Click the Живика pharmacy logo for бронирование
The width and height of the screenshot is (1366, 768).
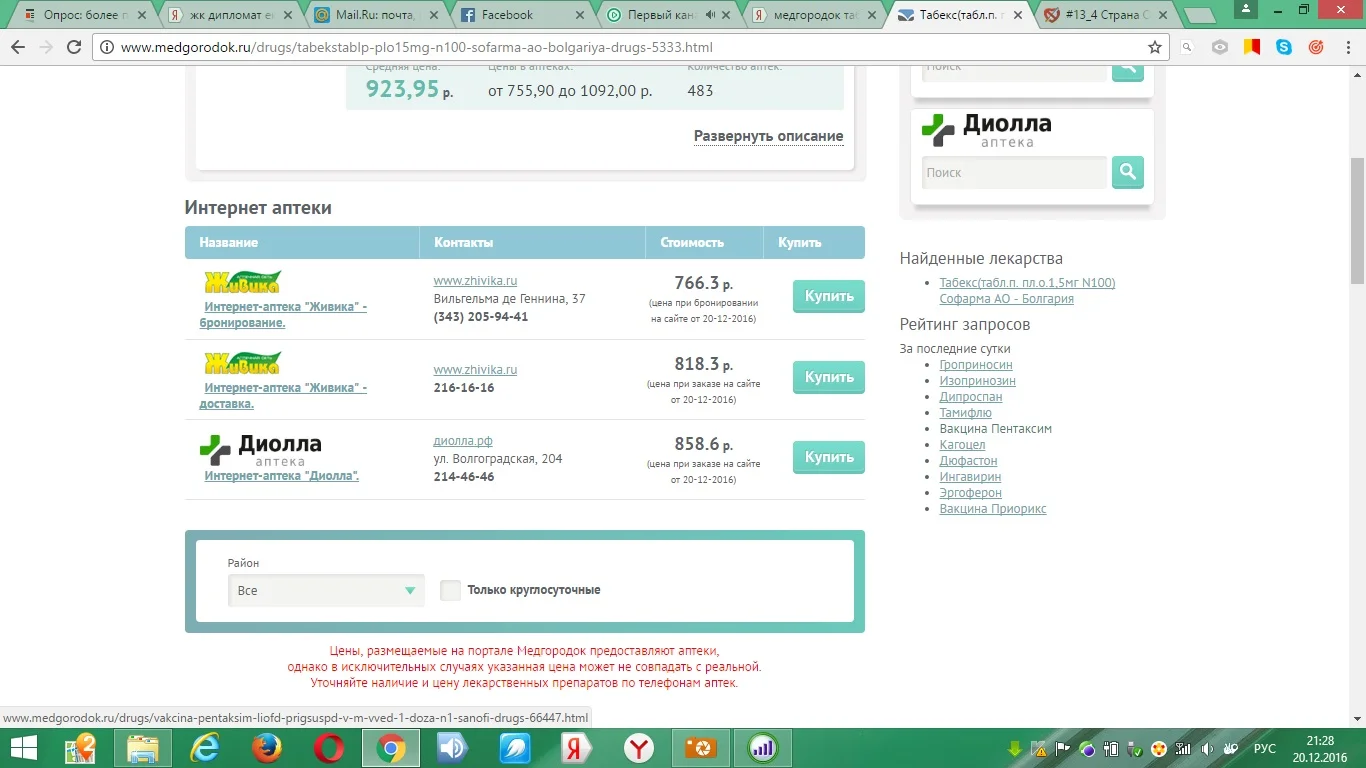[243, 280]
